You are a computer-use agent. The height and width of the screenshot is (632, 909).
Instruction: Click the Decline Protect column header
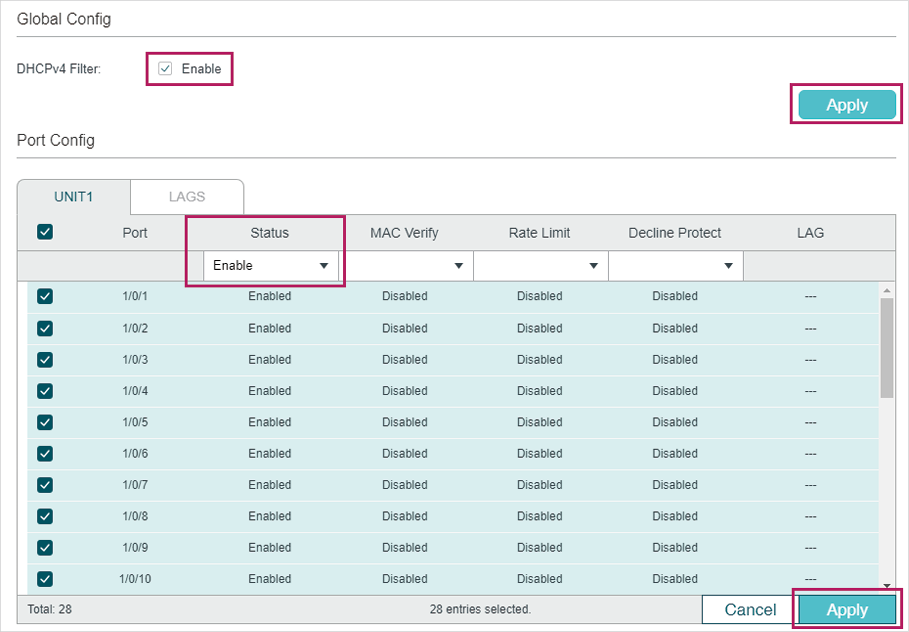(x=675, y=233)
